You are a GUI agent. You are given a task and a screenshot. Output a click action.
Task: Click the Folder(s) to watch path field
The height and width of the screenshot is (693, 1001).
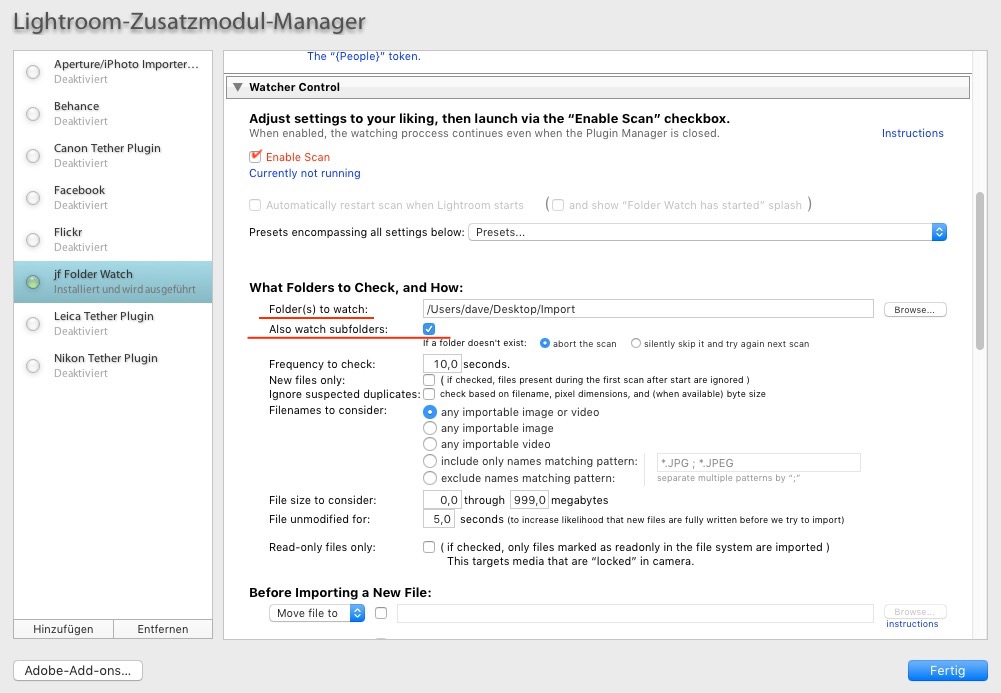[x=648, y=309]
